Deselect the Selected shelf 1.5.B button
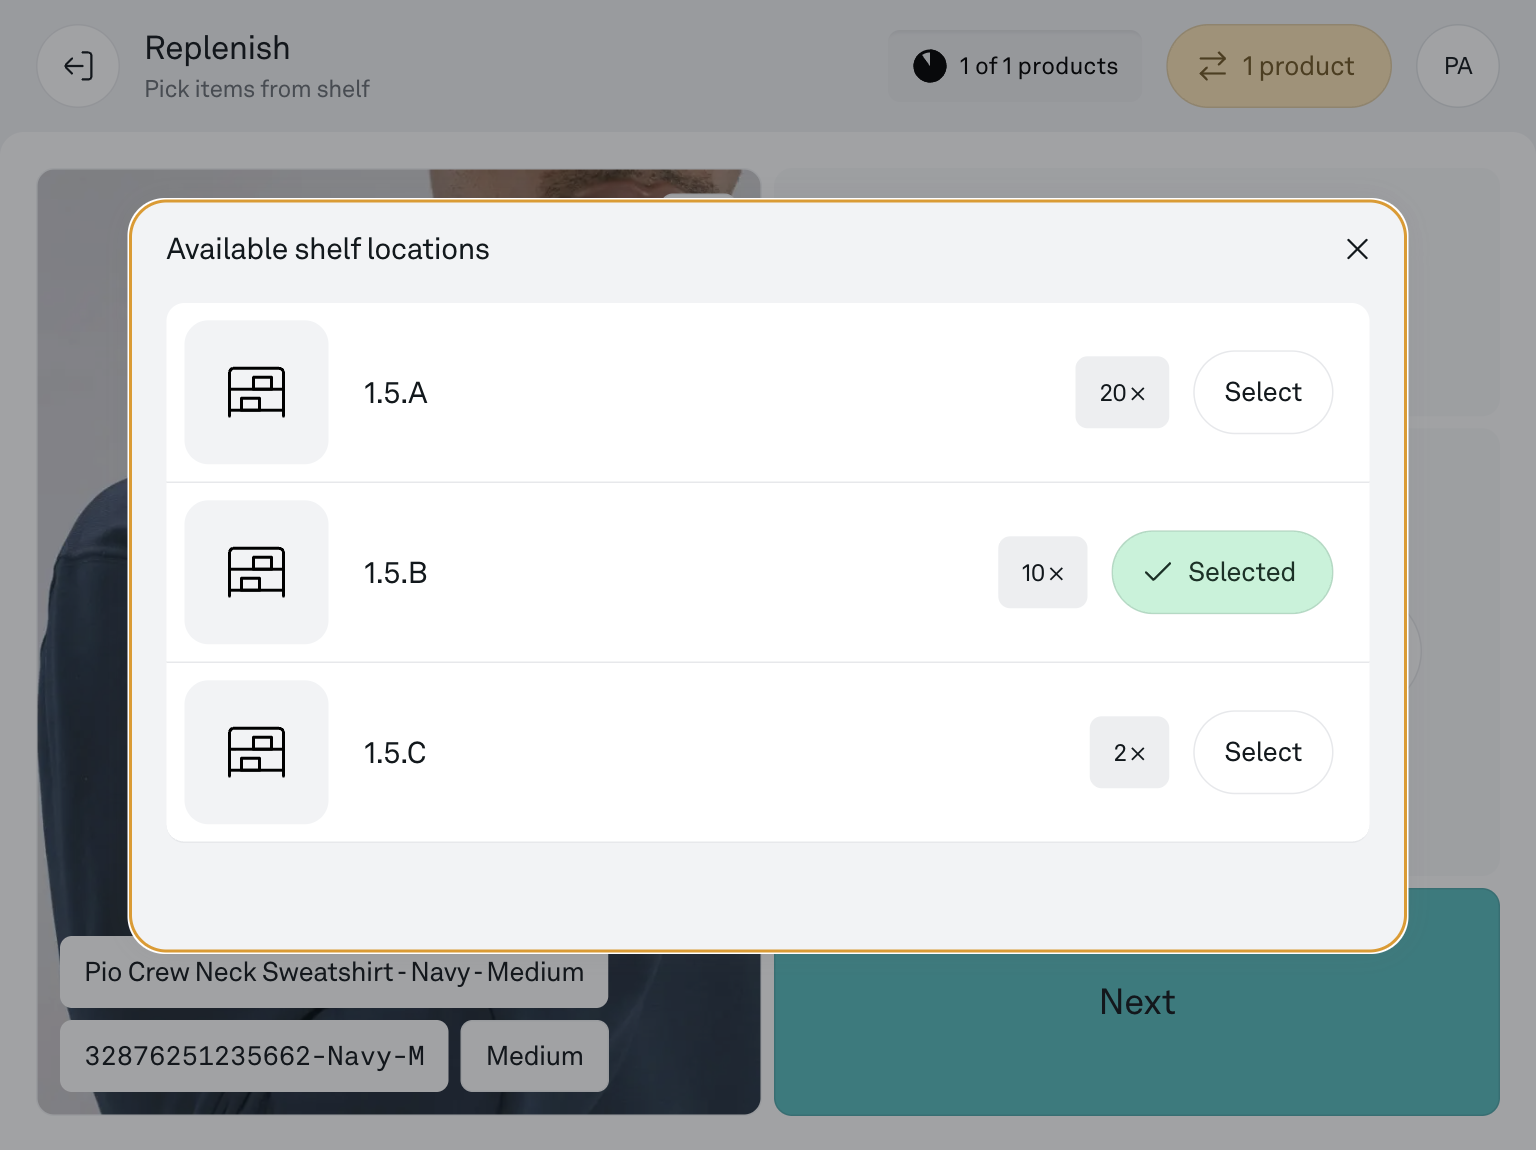 [x=1221, y=572]
